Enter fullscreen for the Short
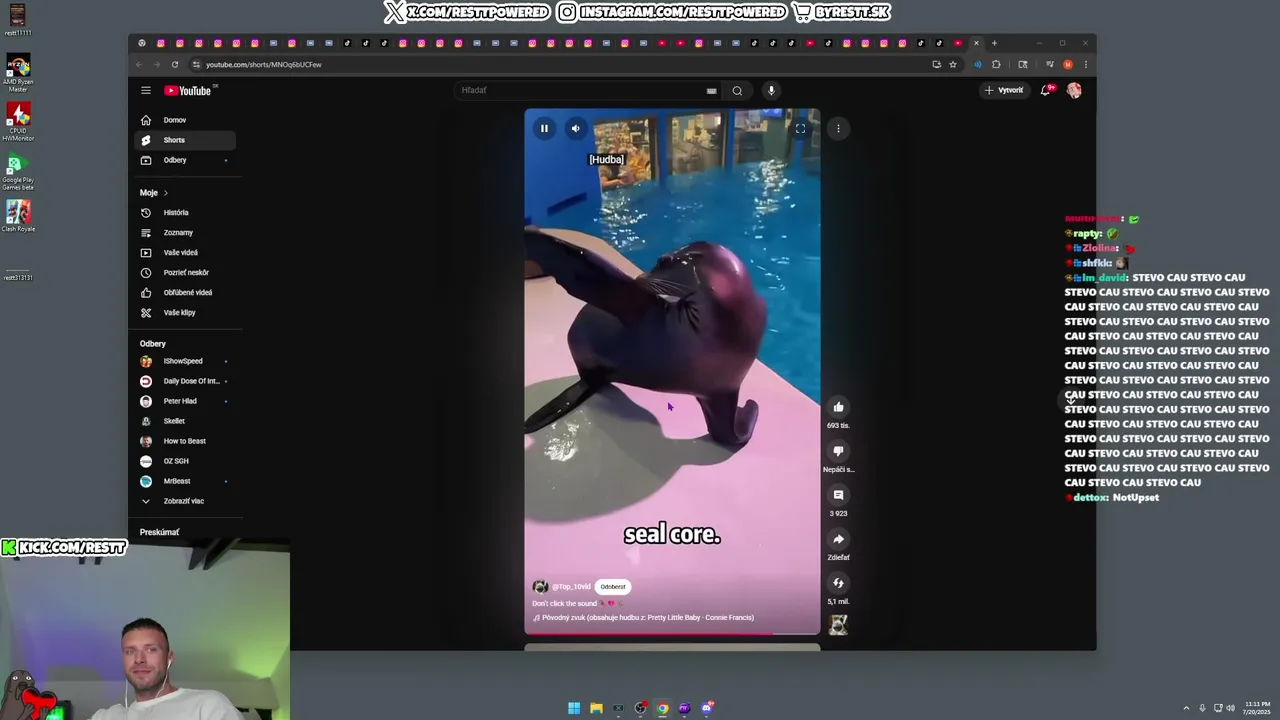Screen dimensions: 1280x720 pyautogui.click(x=800, y=128)
